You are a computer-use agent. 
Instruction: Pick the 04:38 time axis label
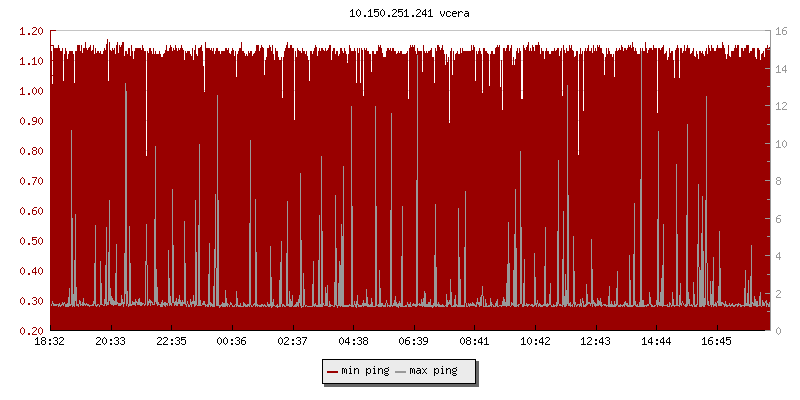353,342
